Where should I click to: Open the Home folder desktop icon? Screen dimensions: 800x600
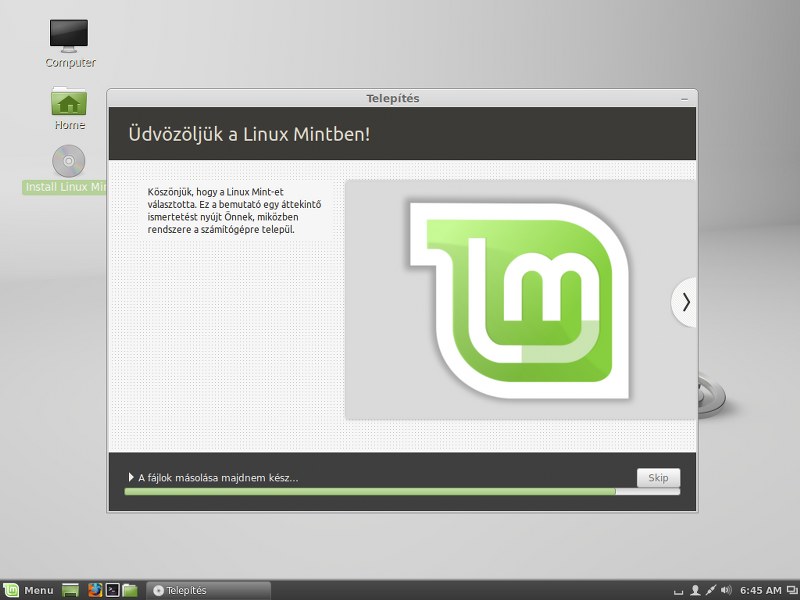69,108
